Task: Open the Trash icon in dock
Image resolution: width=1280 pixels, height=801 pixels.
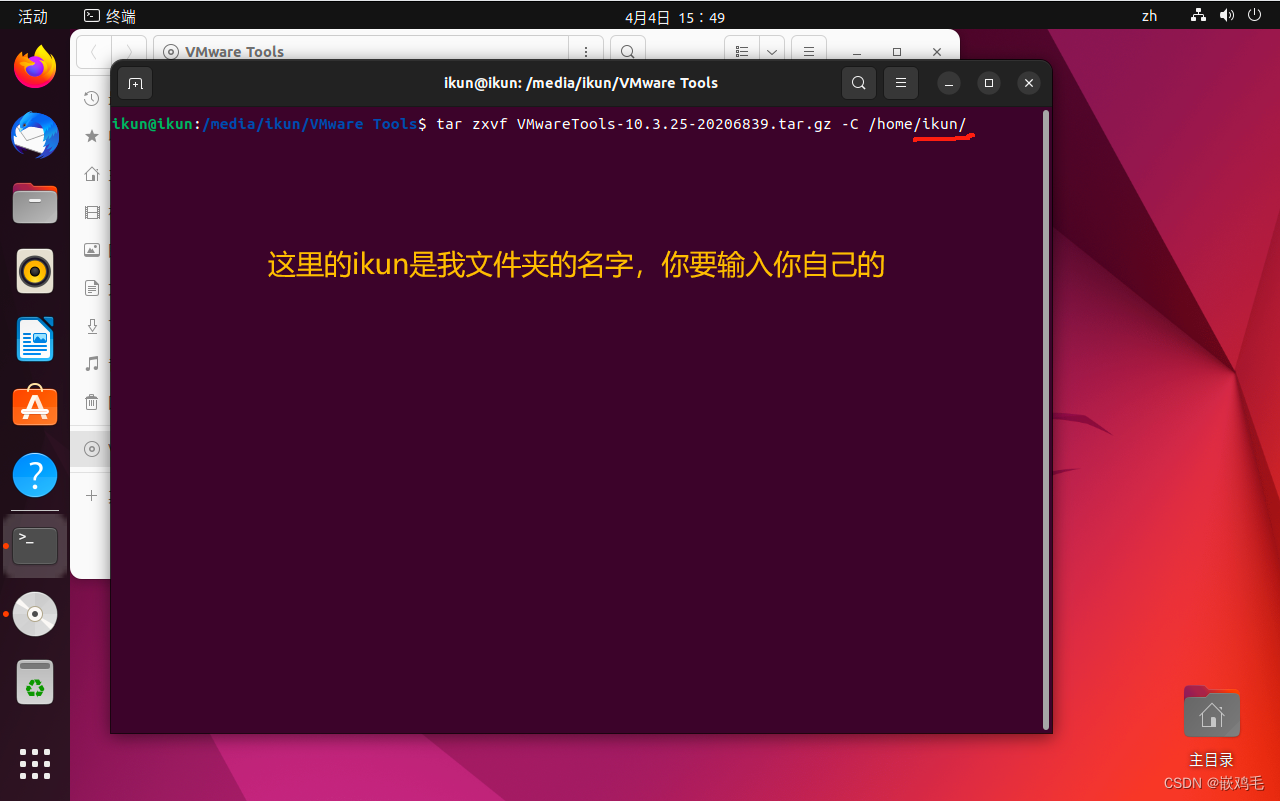Action: click(35, 682)
